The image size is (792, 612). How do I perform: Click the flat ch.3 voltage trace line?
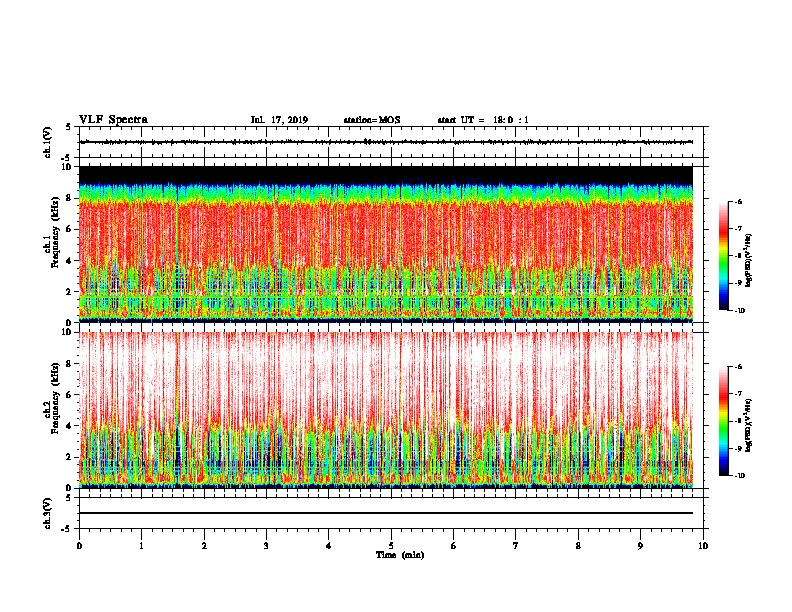point(386,513)
